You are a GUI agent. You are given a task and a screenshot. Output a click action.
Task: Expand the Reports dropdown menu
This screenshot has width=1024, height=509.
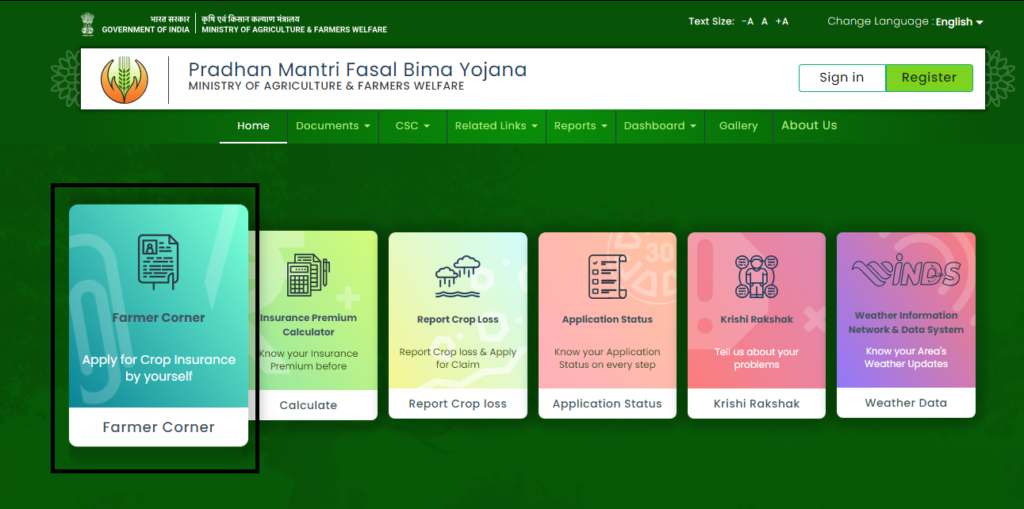pyautogui.click(x=581, y=125)
